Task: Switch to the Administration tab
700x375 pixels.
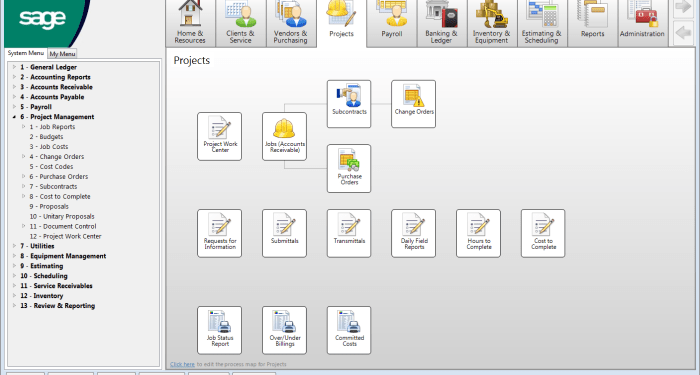Action: pos(643,23)
